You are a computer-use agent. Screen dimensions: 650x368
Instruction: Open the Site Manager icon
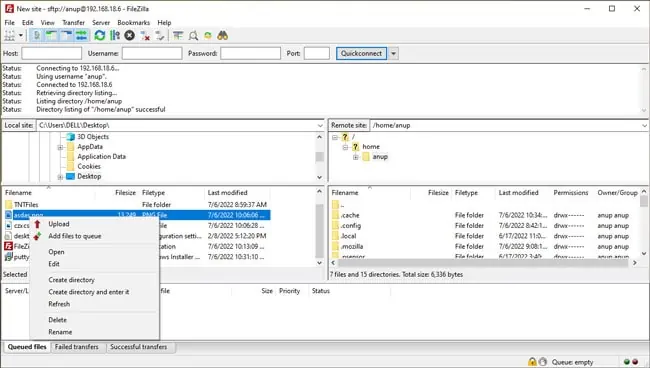10,36
